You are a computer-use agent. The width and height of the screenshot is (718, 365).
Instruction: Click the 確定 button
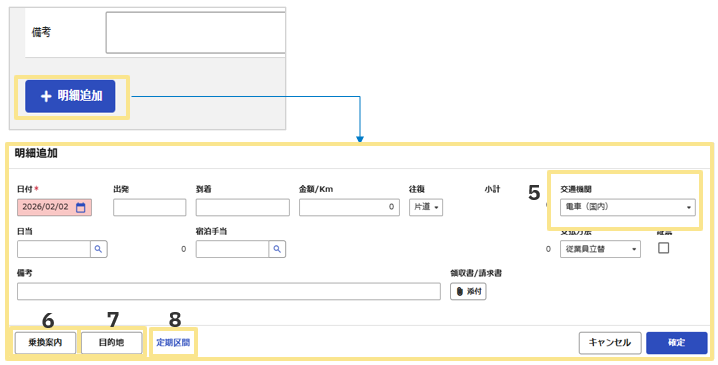click(x=676, y=343)
